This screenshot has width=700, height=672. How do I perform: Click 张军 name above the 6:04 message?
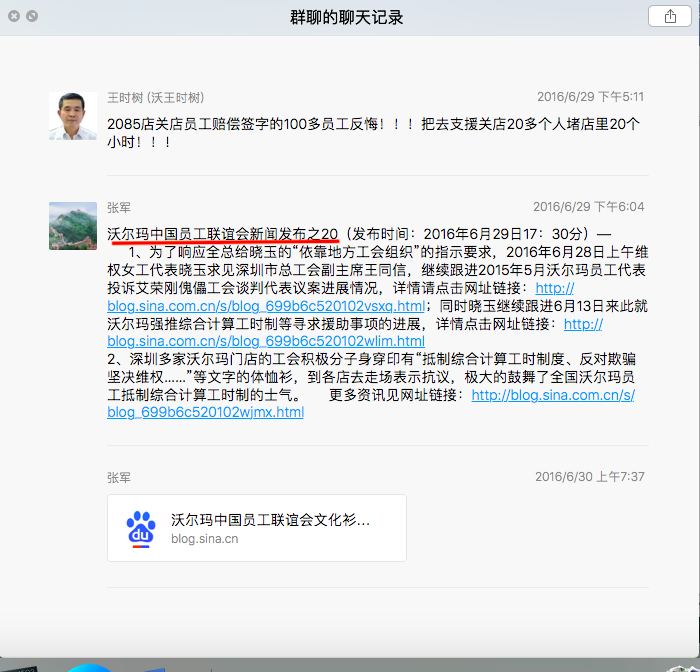[119, 208]
